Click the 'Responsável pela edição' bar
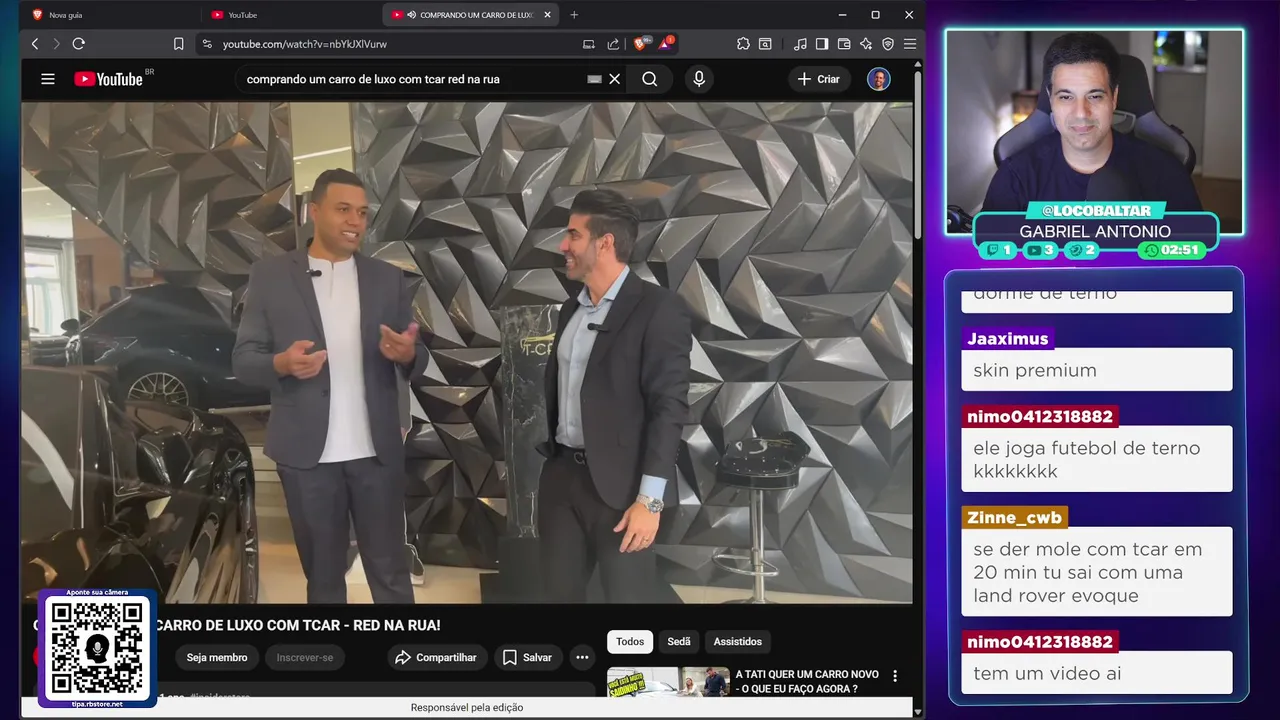The width and height of the screenshot is (1280, 720). [467, 707]
